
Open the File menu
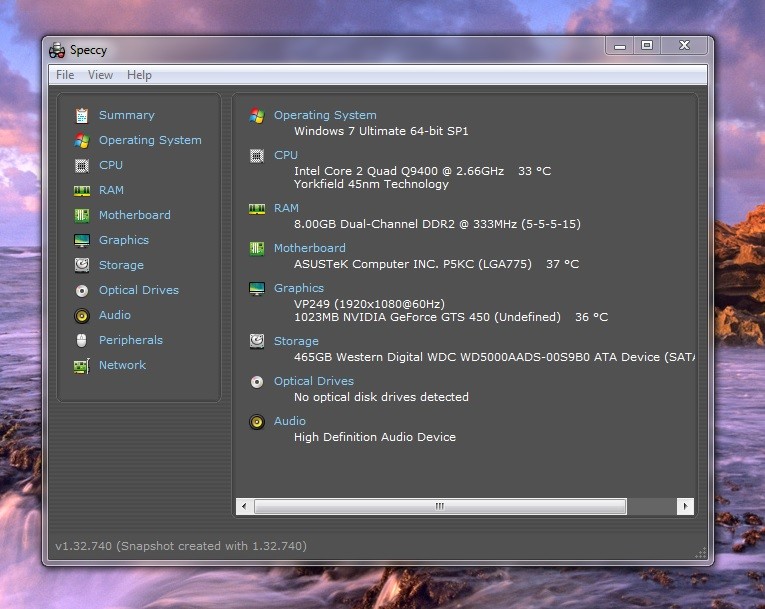[x=65, y=75]
